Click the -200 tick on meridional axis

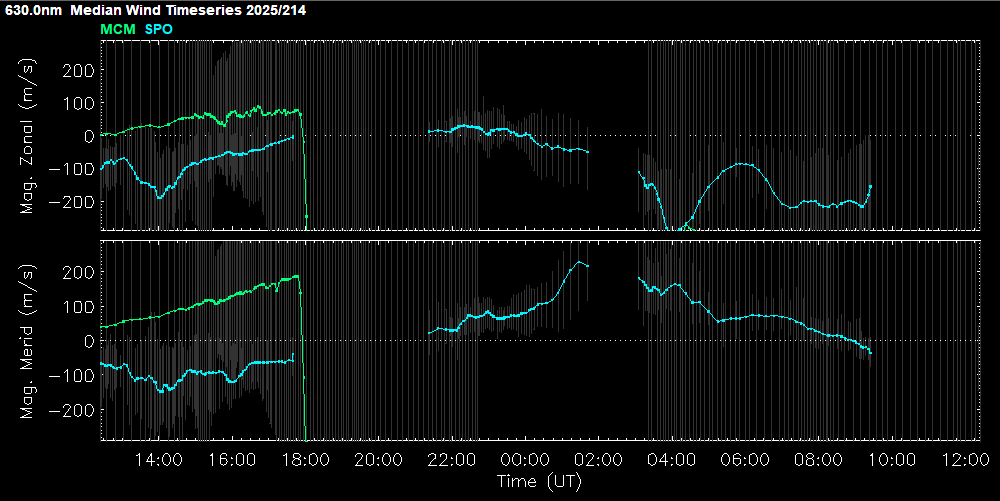(72, 410)
